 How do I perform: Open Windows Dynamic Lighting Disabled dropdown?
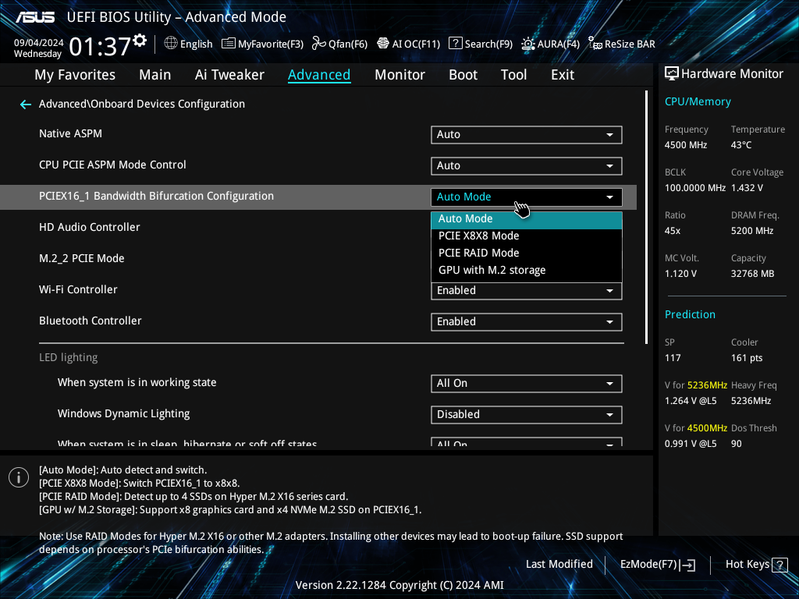pyautogui.click(x=526, y=415)
